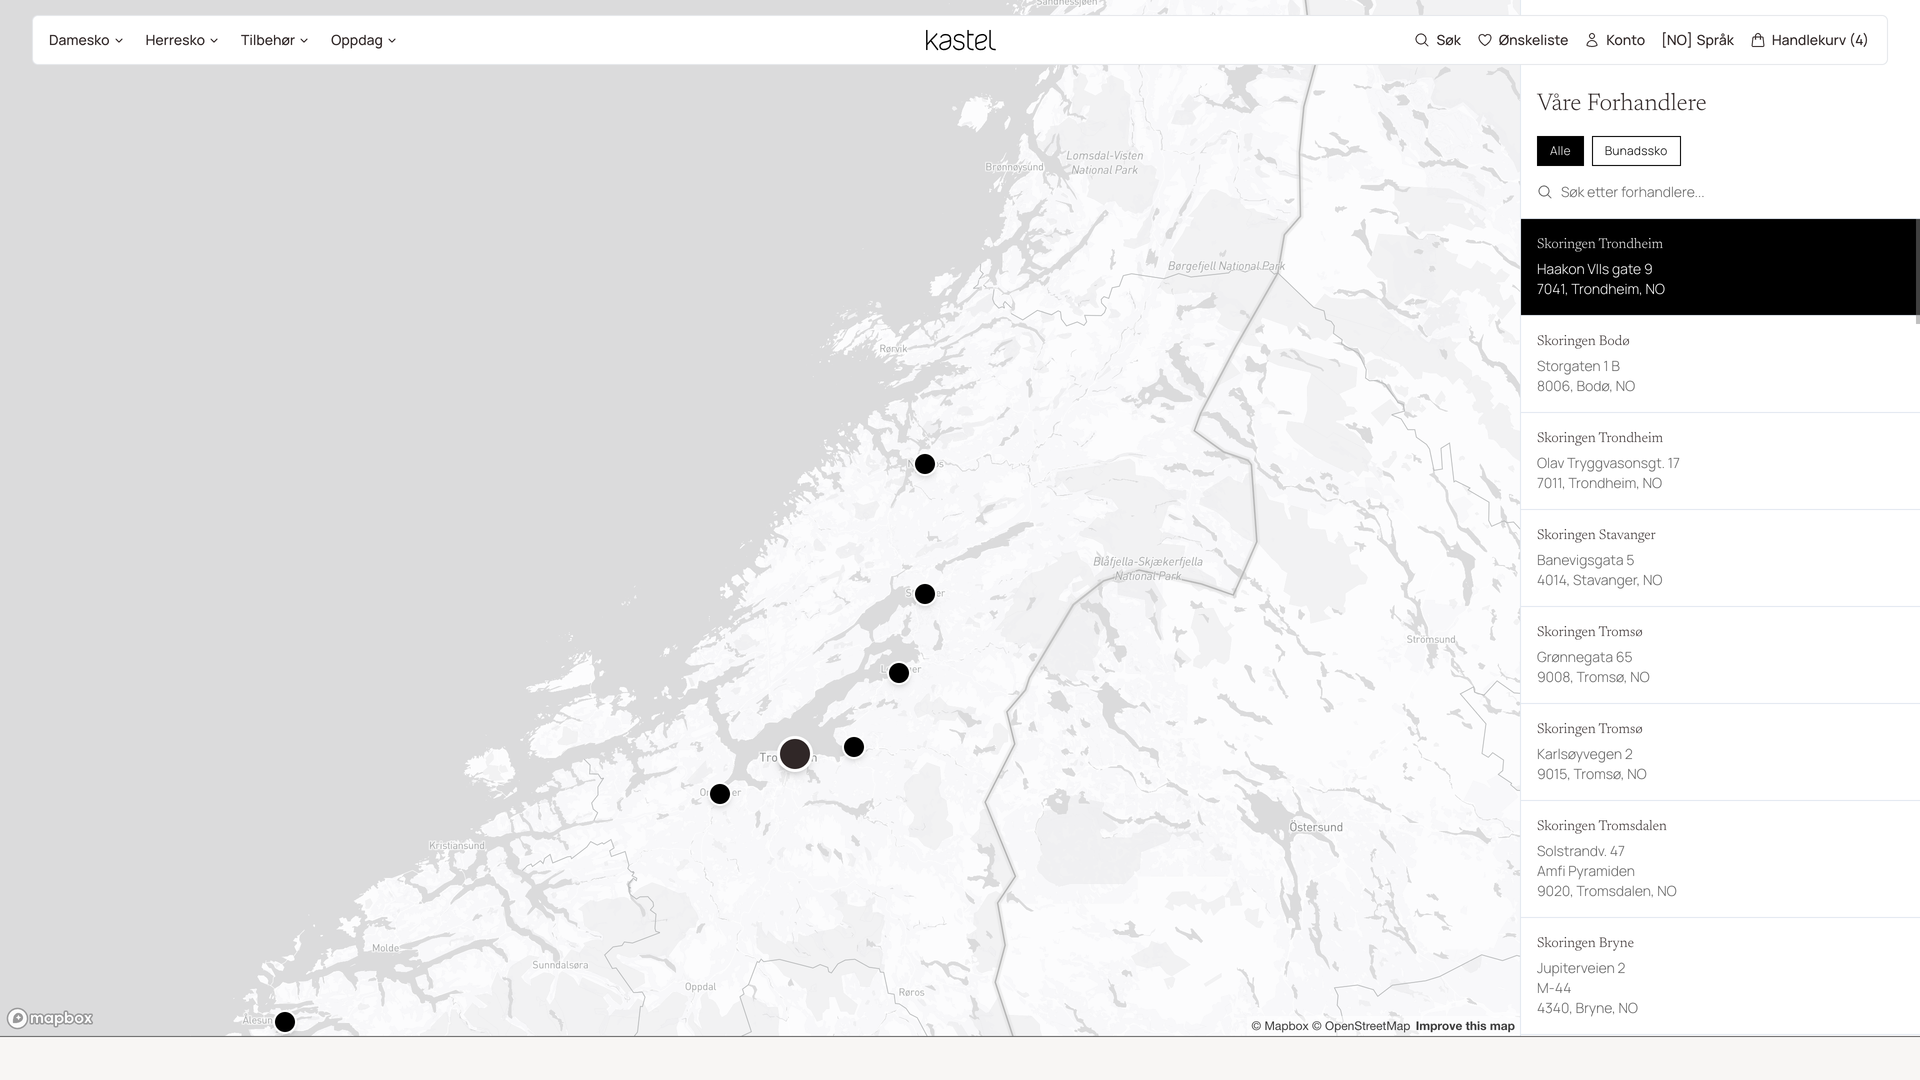Select the large Trondheim map marker

(795, 754)
